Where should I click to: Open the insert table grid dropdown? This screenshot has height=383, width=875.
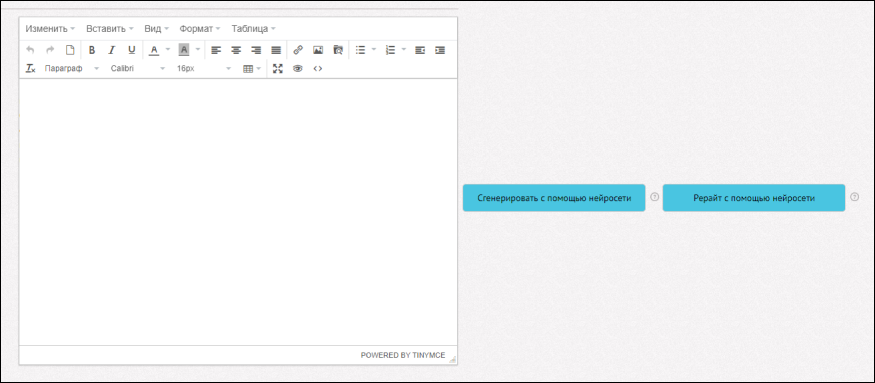(x=252, y=69)
